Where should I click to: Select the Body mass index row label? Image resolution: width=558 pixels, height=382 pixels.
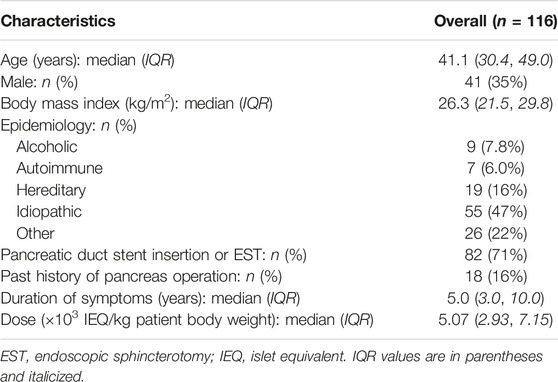[136, 104]
